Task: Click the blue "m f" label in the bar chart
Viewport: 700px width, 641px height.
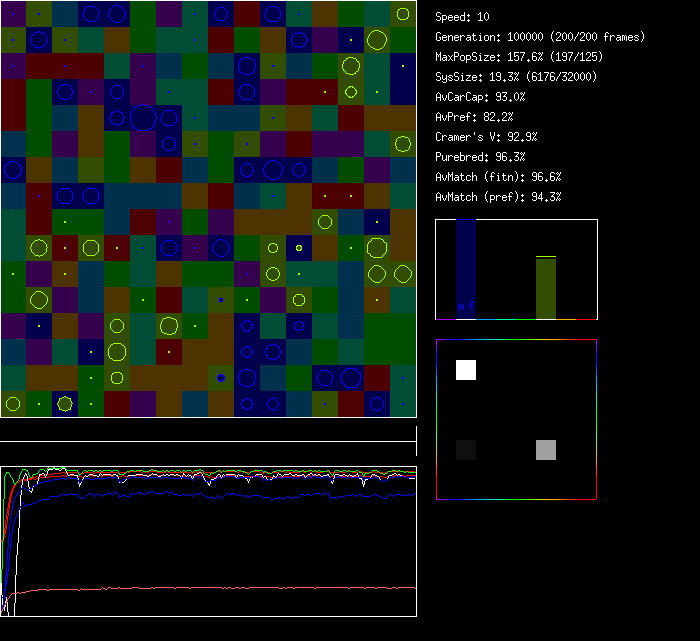Action: (465, 306)
